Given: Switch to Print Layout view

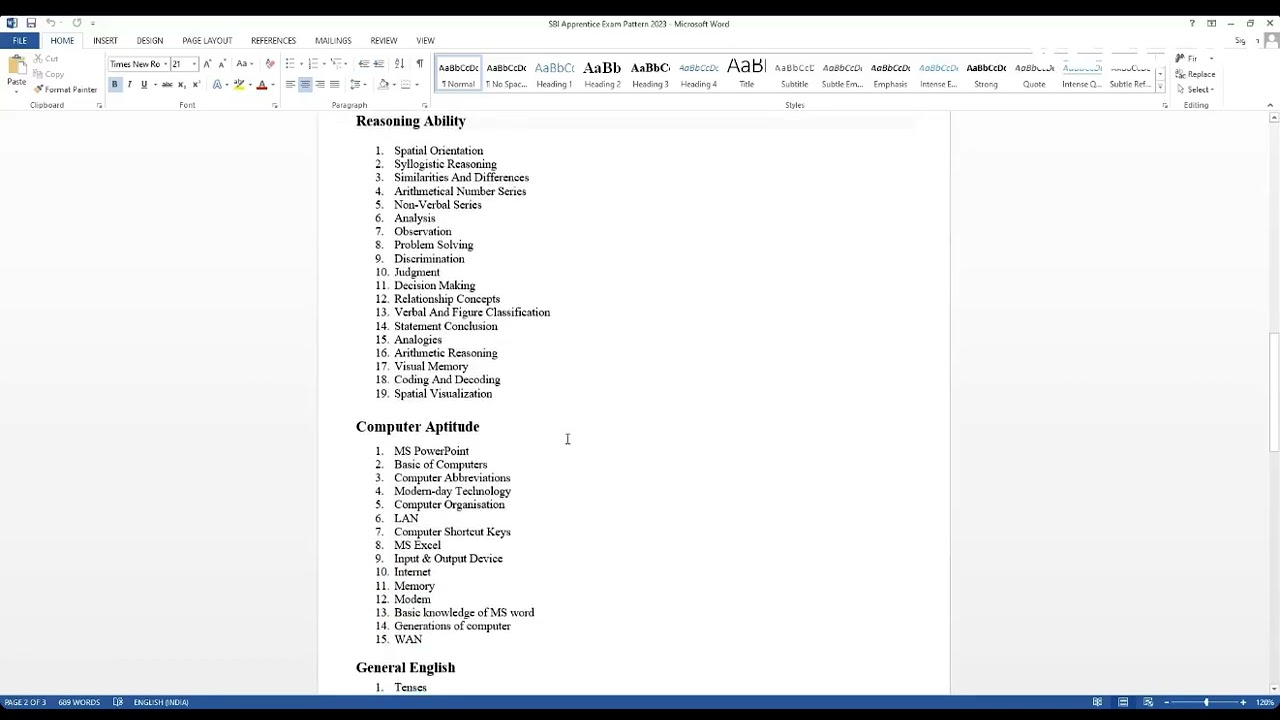Looking at the screenshot, I should (x=1123, y=702).
